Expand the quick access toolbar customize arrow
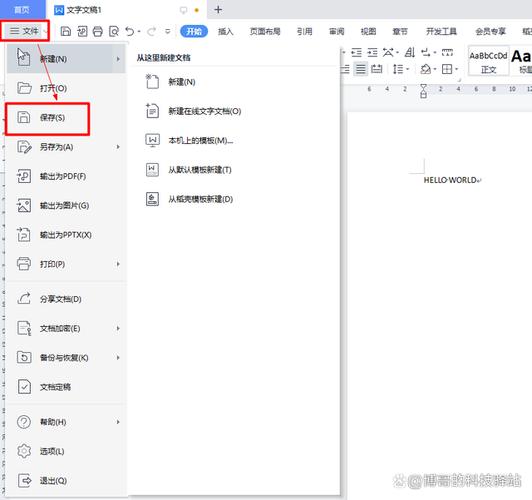 (168, 32)
